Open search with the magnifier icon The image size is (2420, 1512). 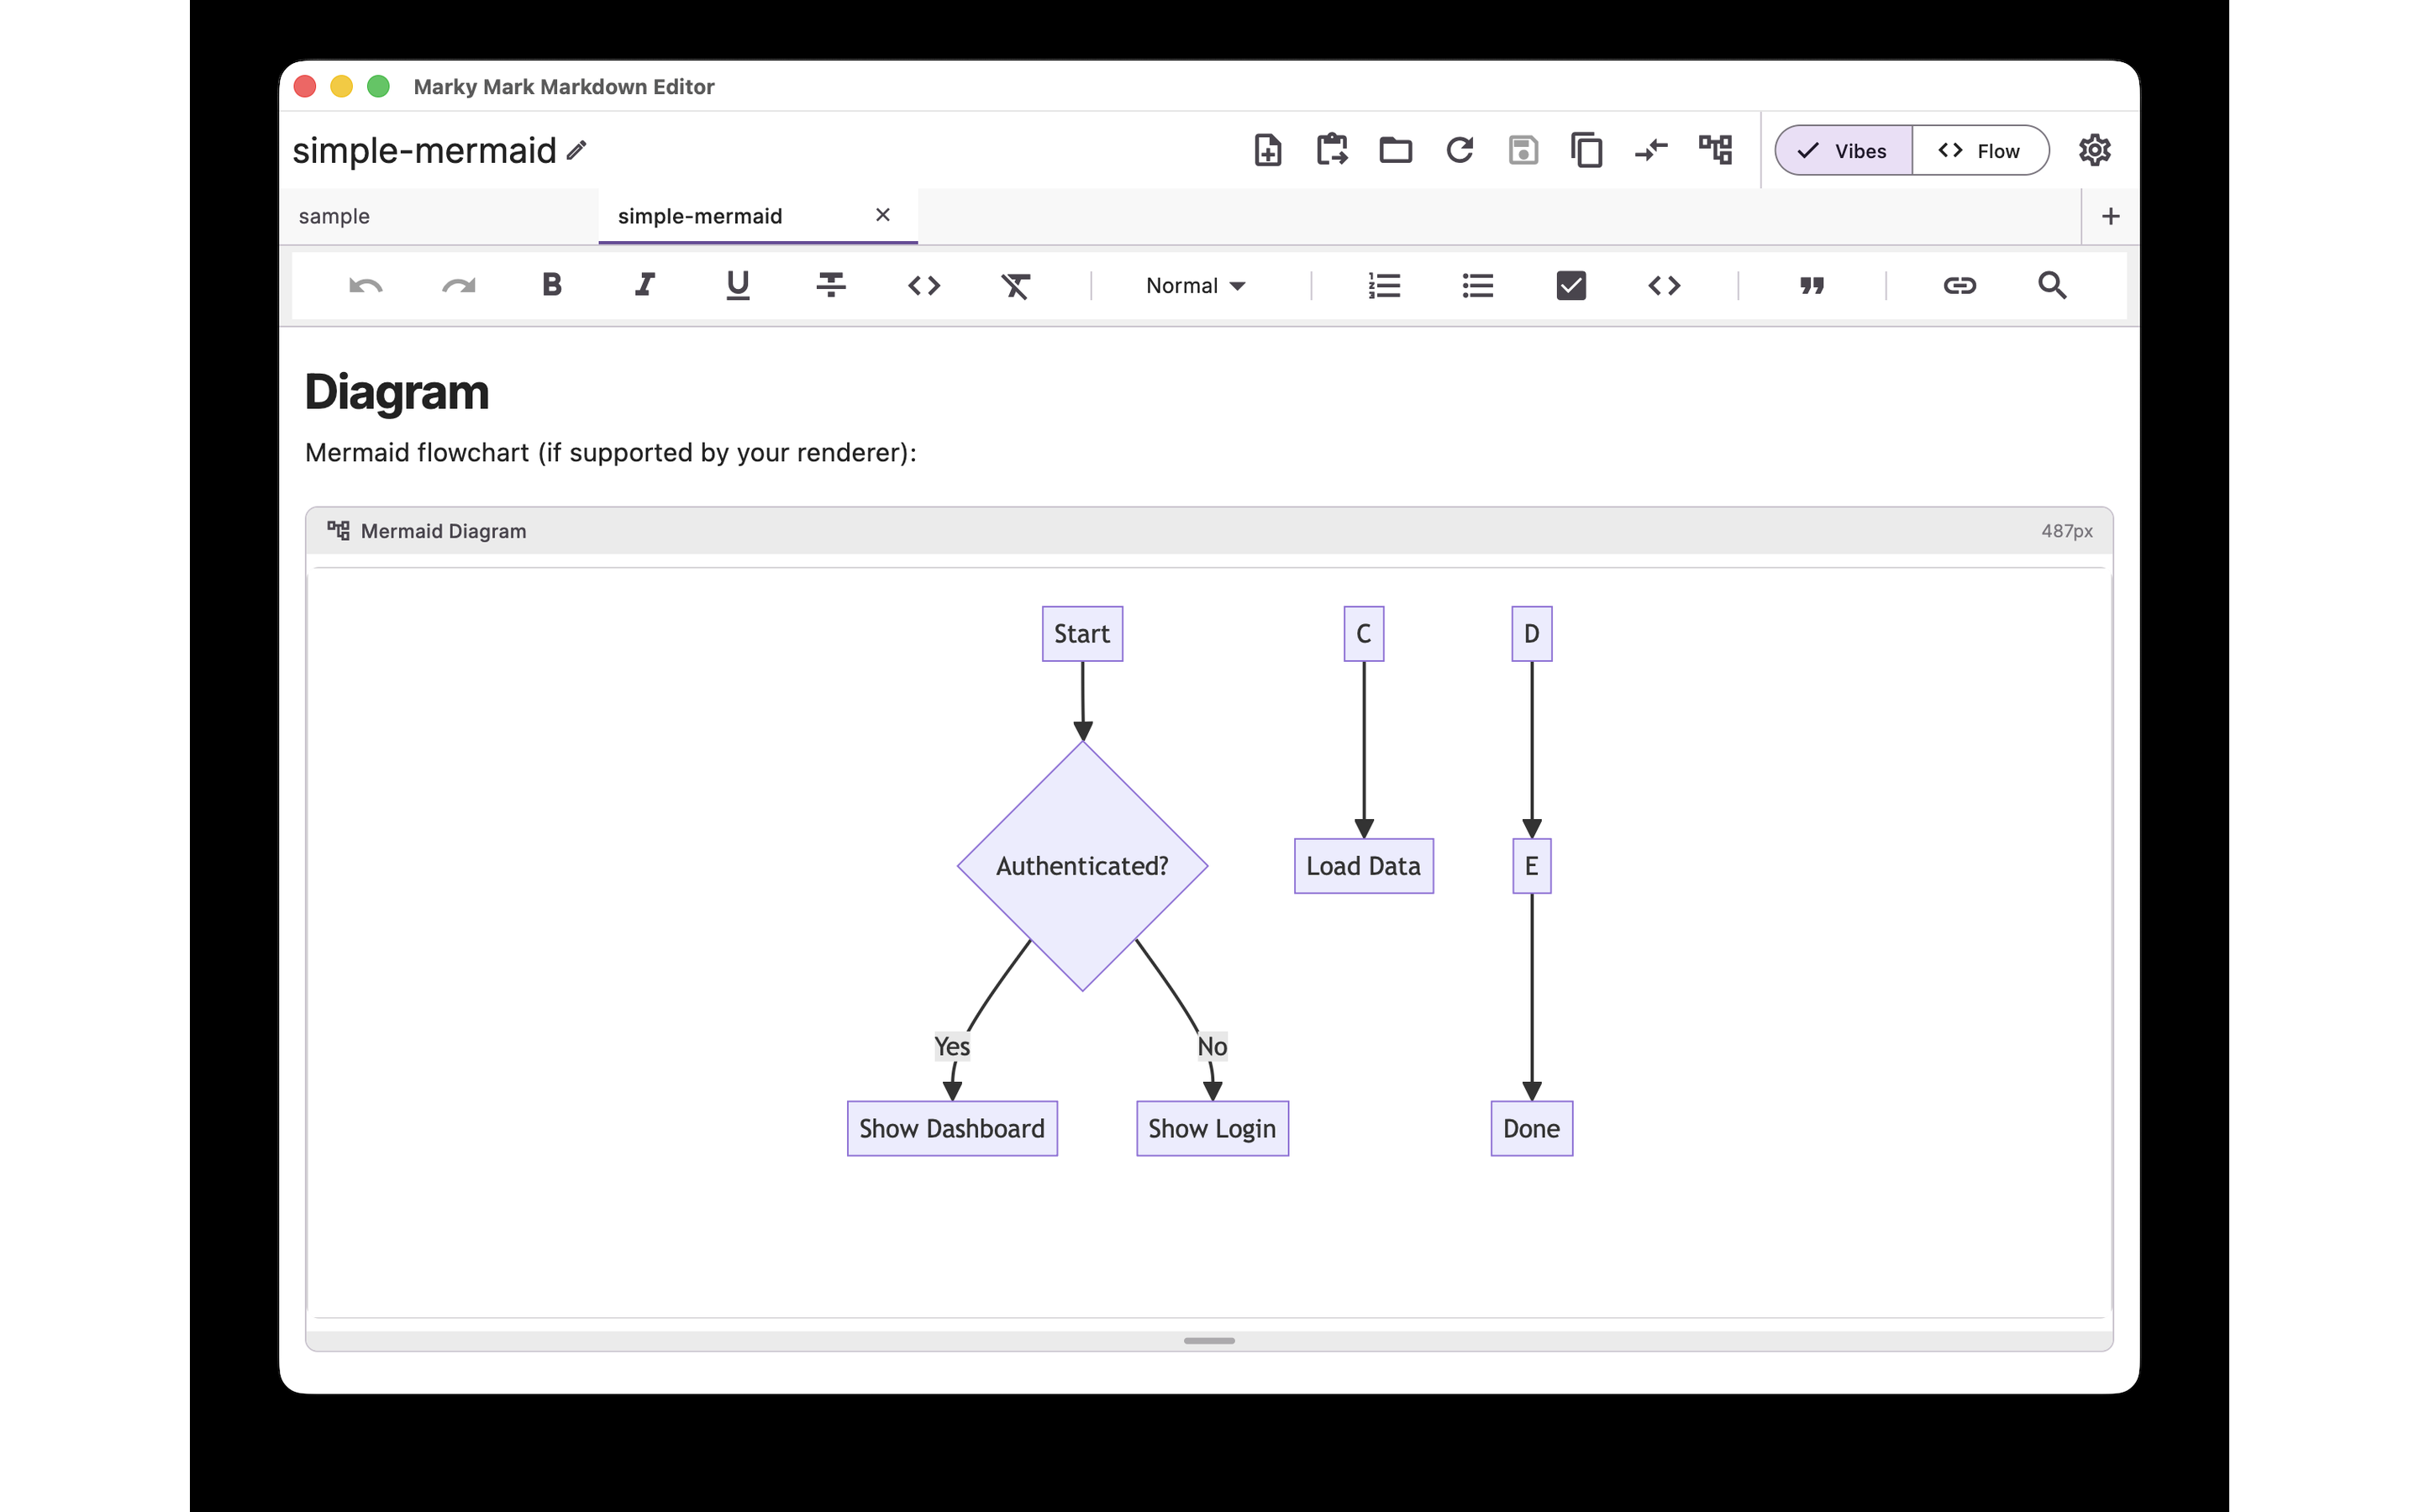[x=2052, y=286]
